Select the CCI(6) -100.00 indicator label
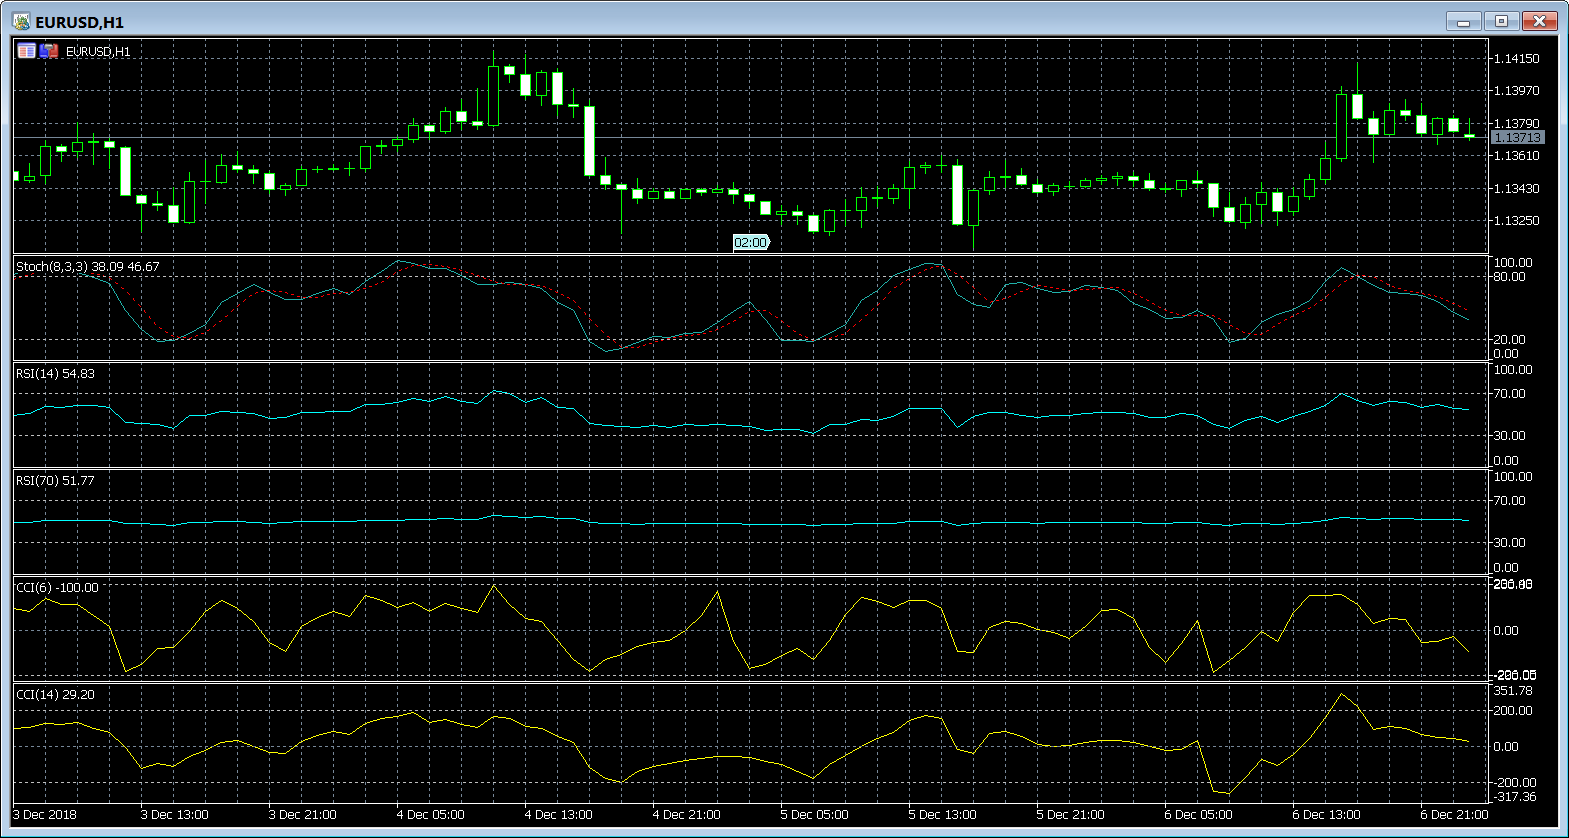 [x=58, y=588]
